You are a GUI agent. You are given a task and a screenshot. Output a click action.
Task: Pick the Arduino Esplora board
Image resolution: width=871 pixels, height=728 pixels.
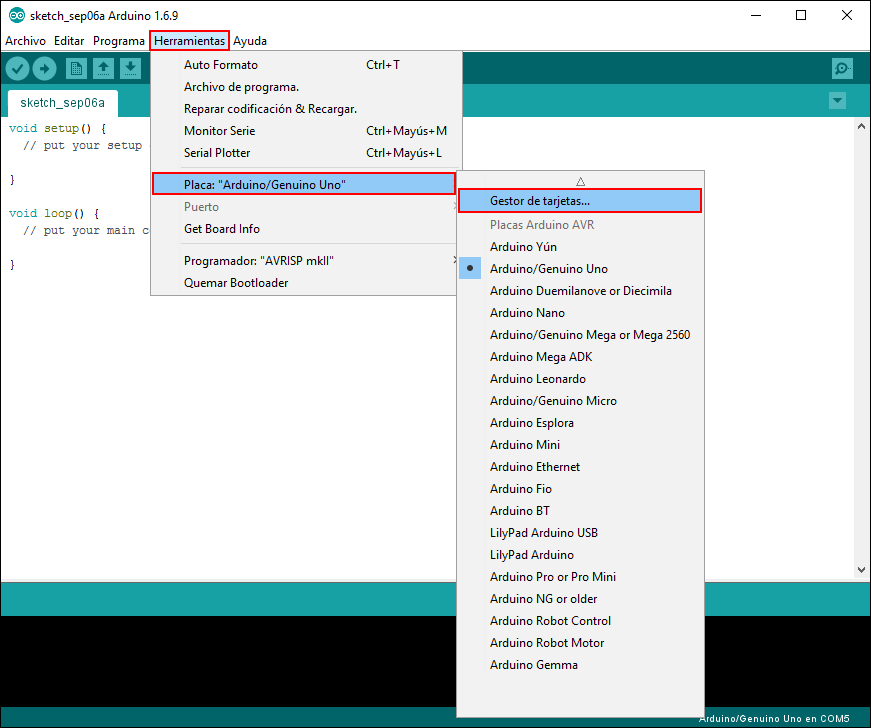[x=581, y=423]
